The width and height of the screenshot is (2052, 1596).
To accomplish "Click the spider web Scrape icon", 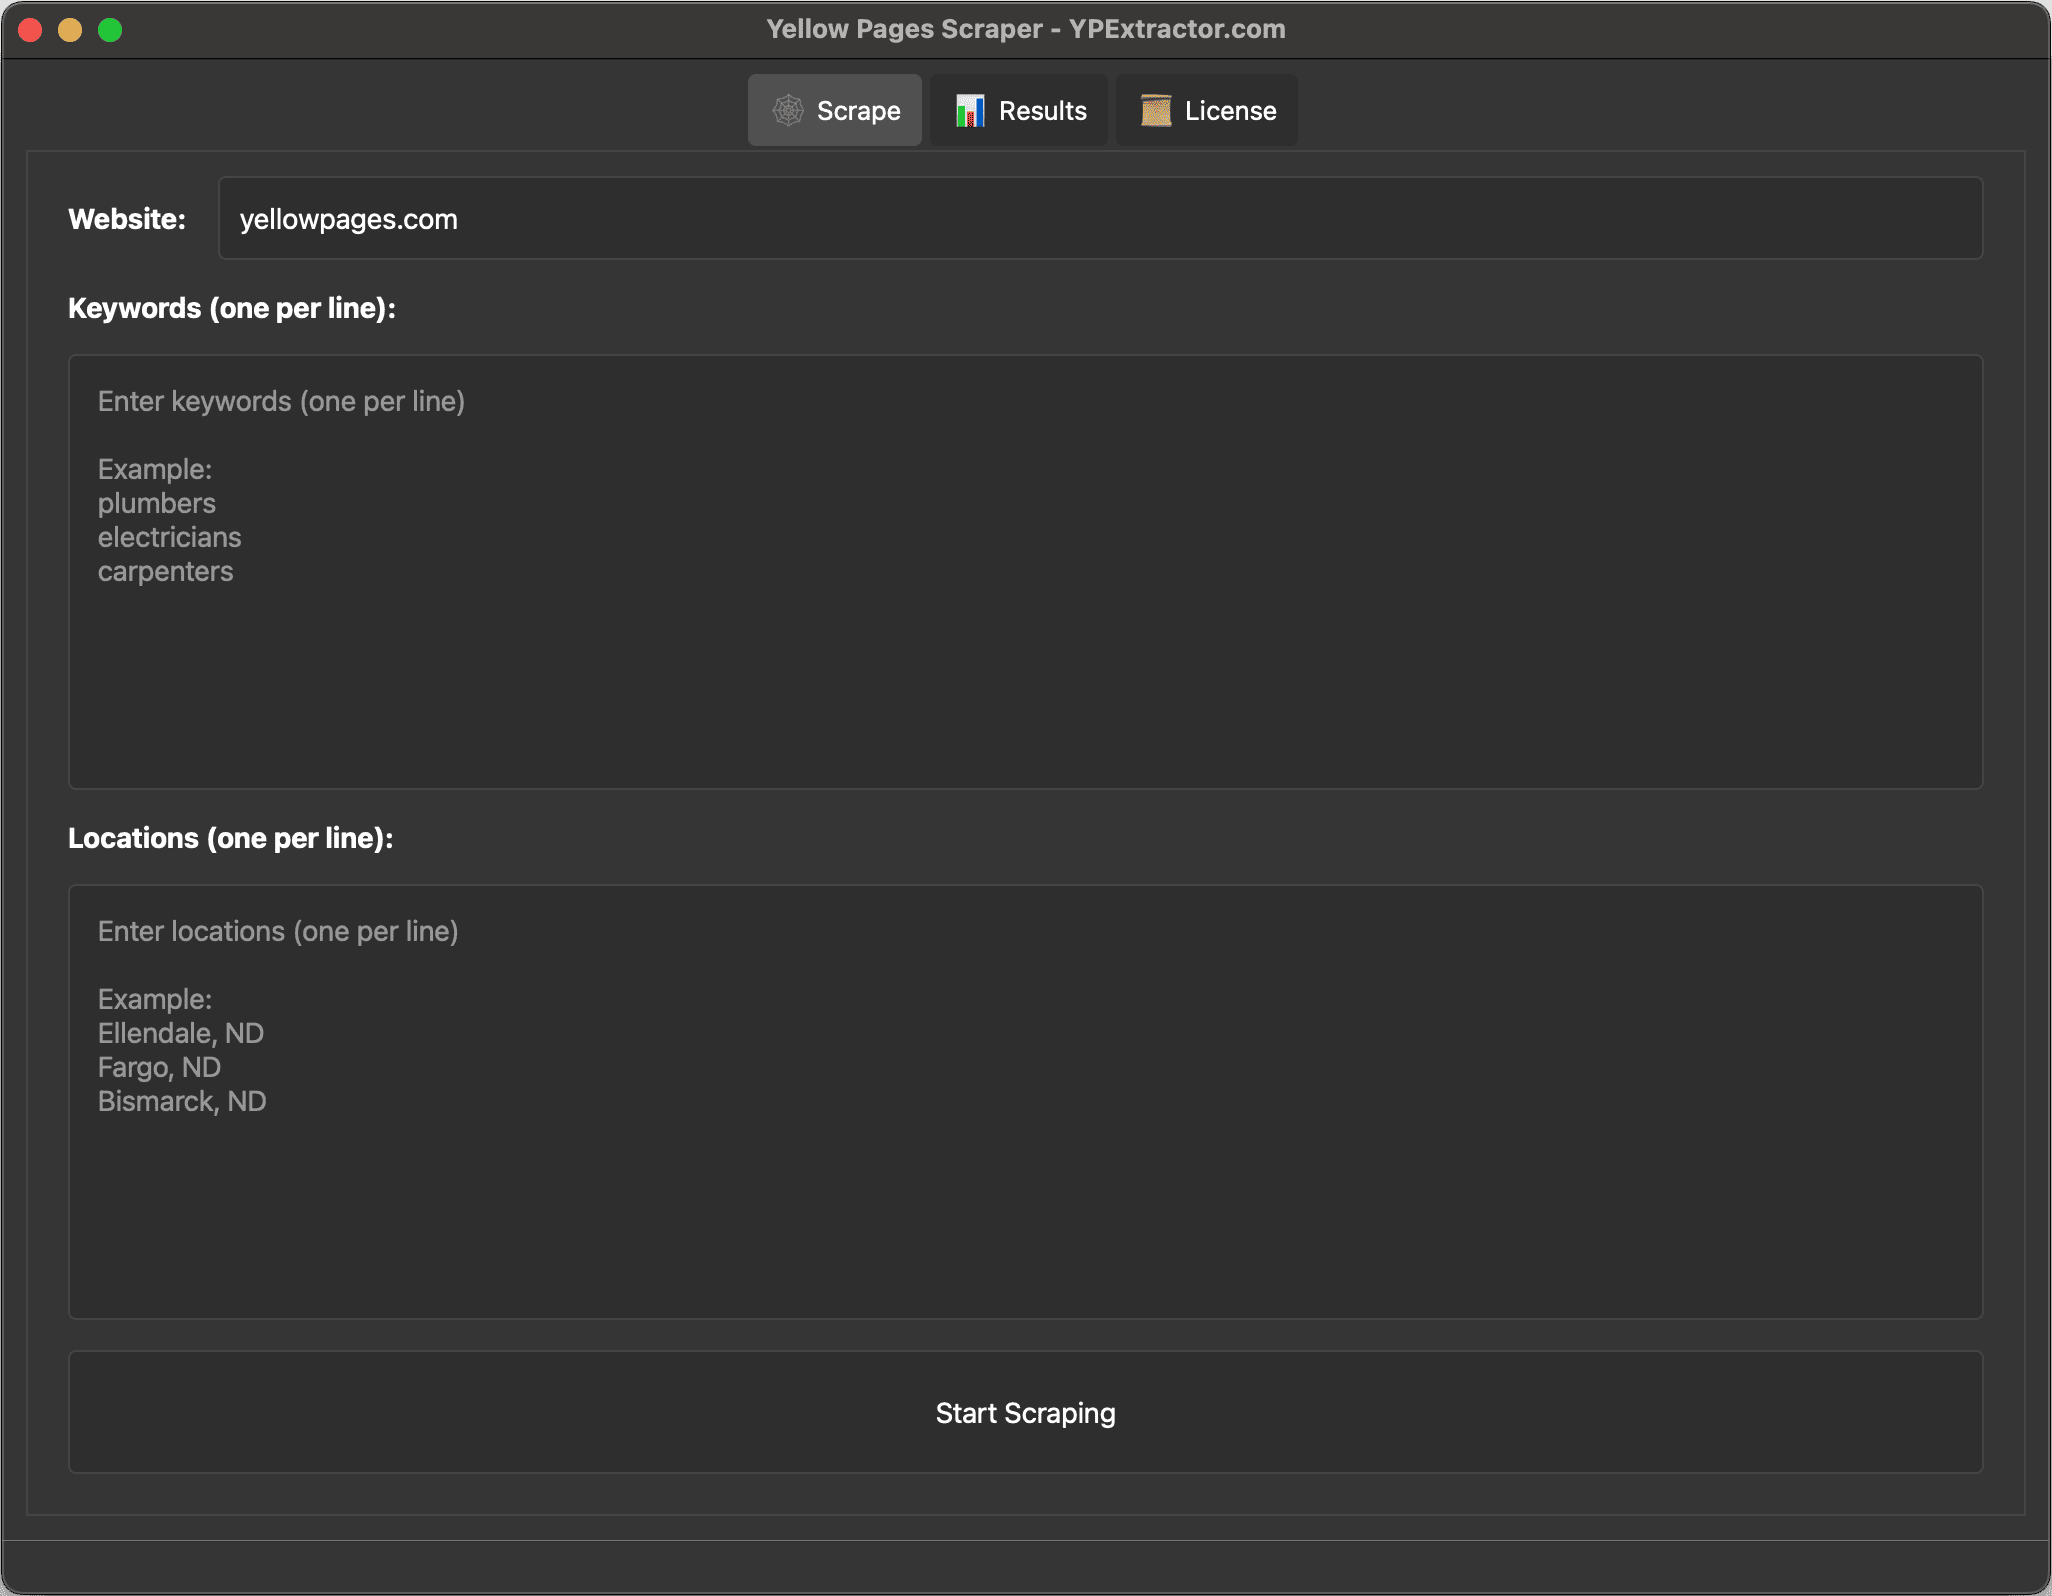I will point(788,110).
